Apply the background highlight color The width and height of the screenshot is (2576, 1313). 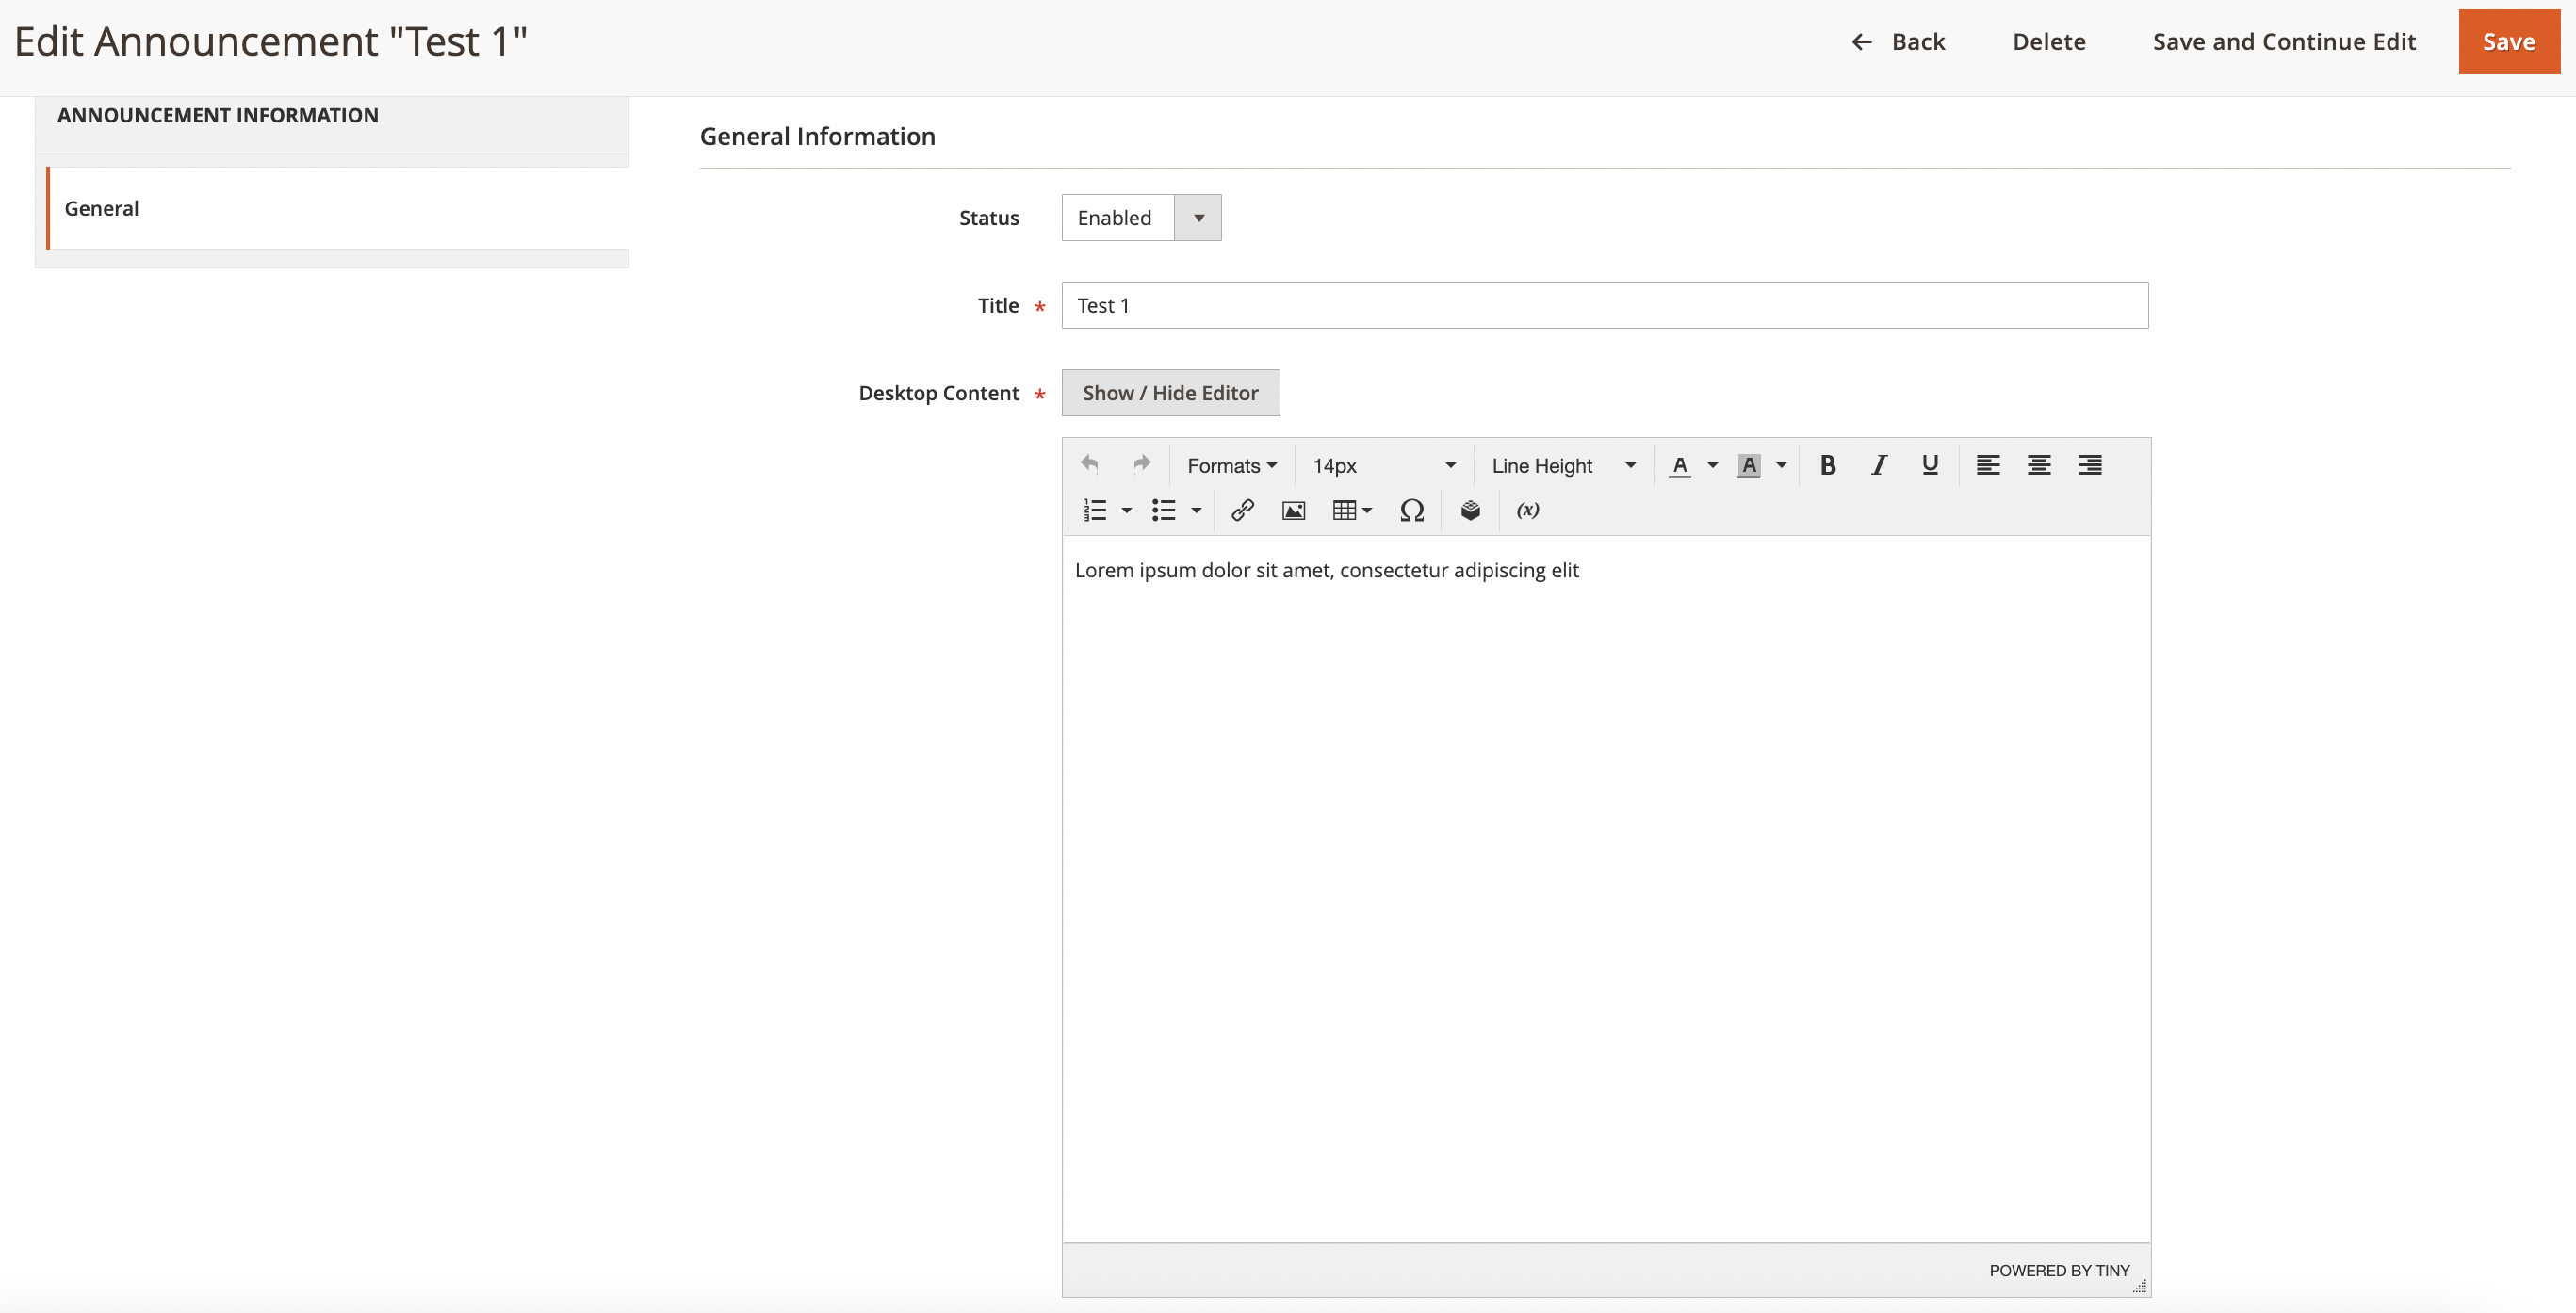tap(1749, 465)
